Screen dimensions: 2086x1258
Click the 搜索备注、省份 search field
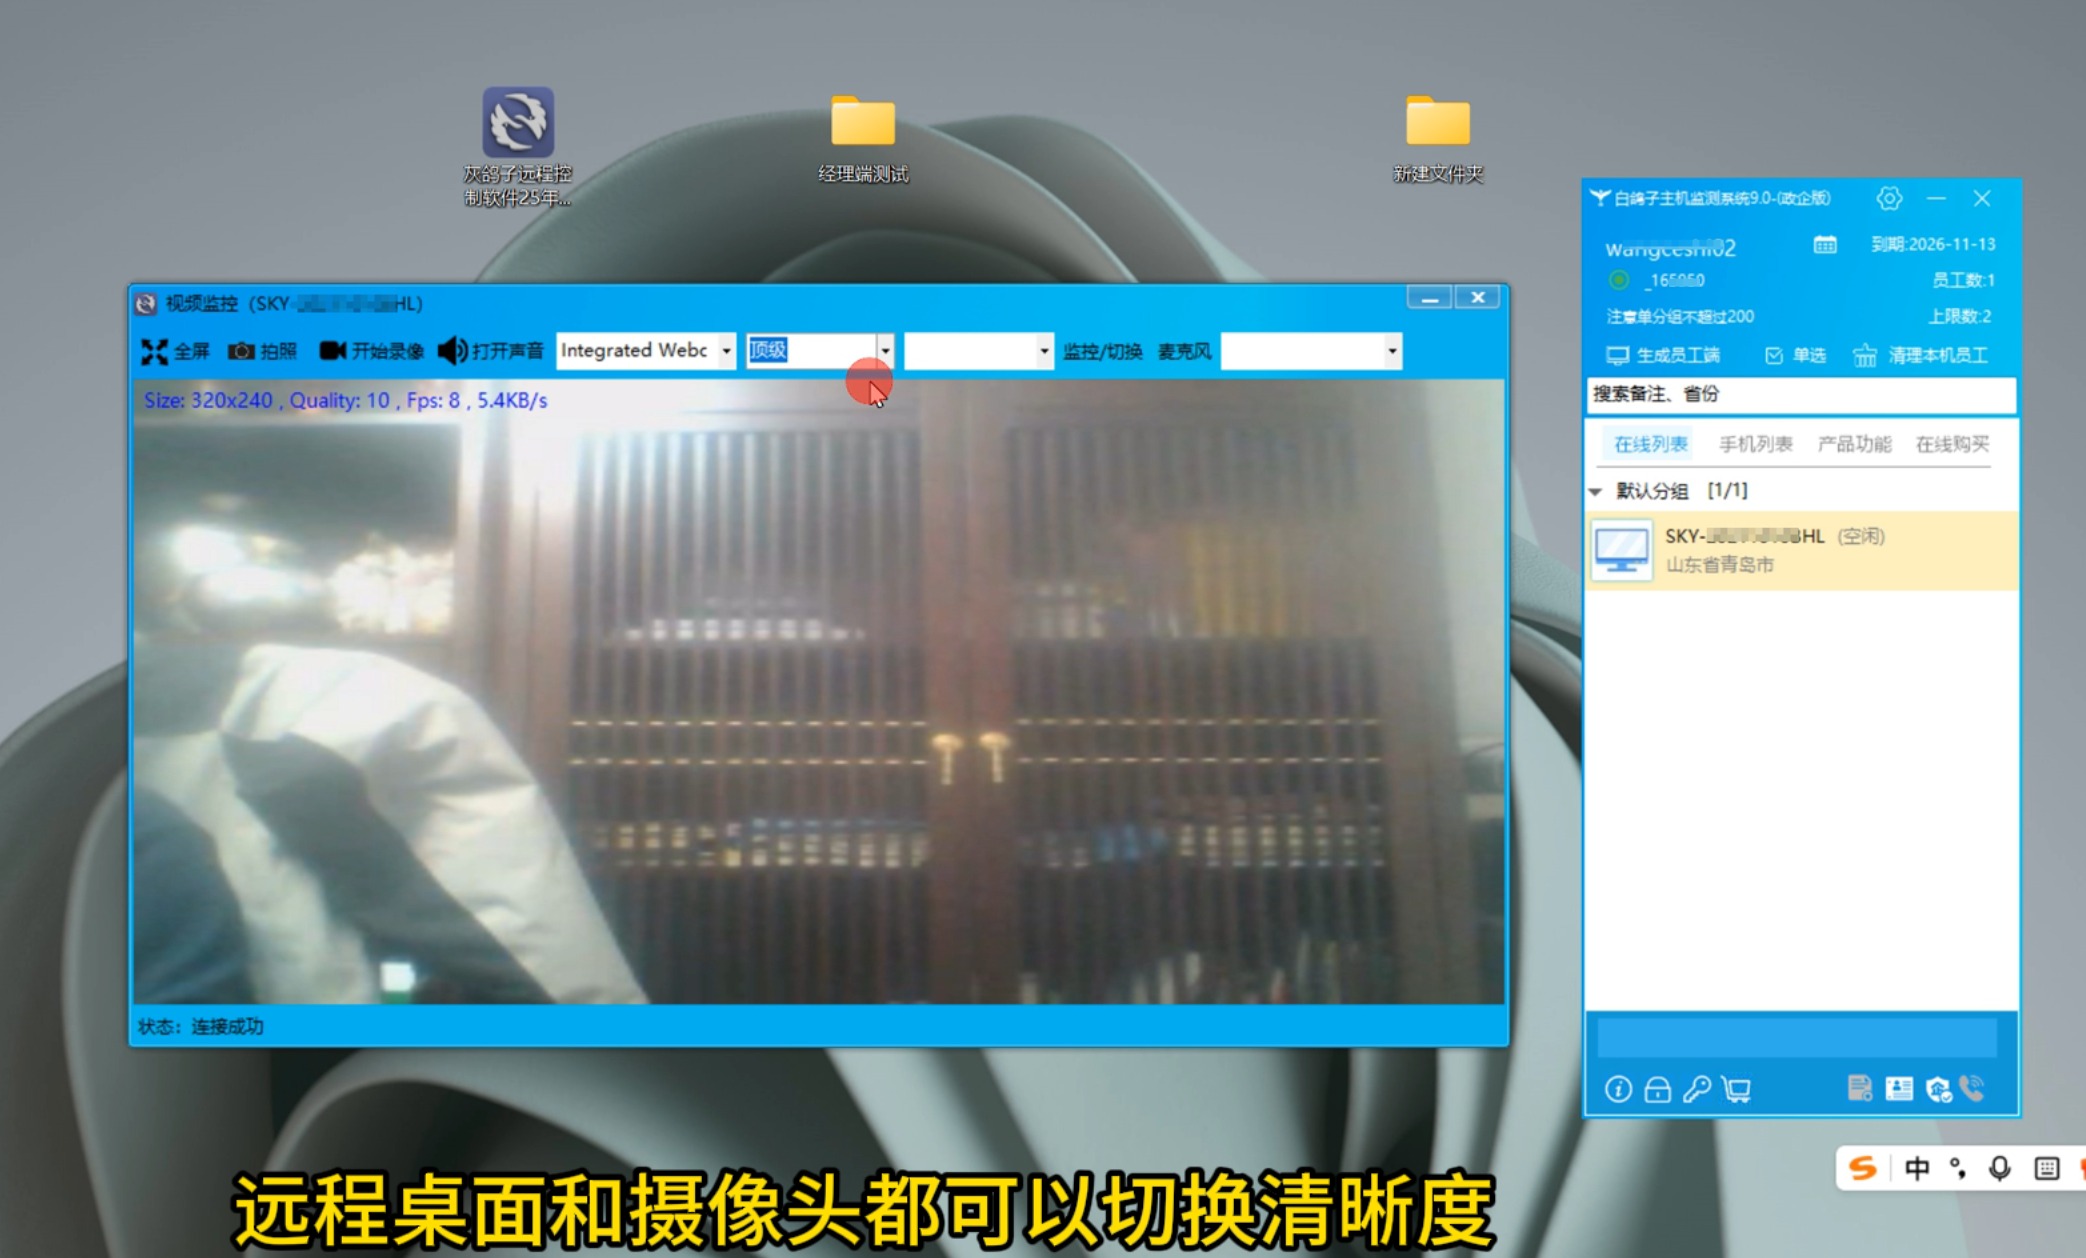pyautogui.click(x=1800, y=394)
